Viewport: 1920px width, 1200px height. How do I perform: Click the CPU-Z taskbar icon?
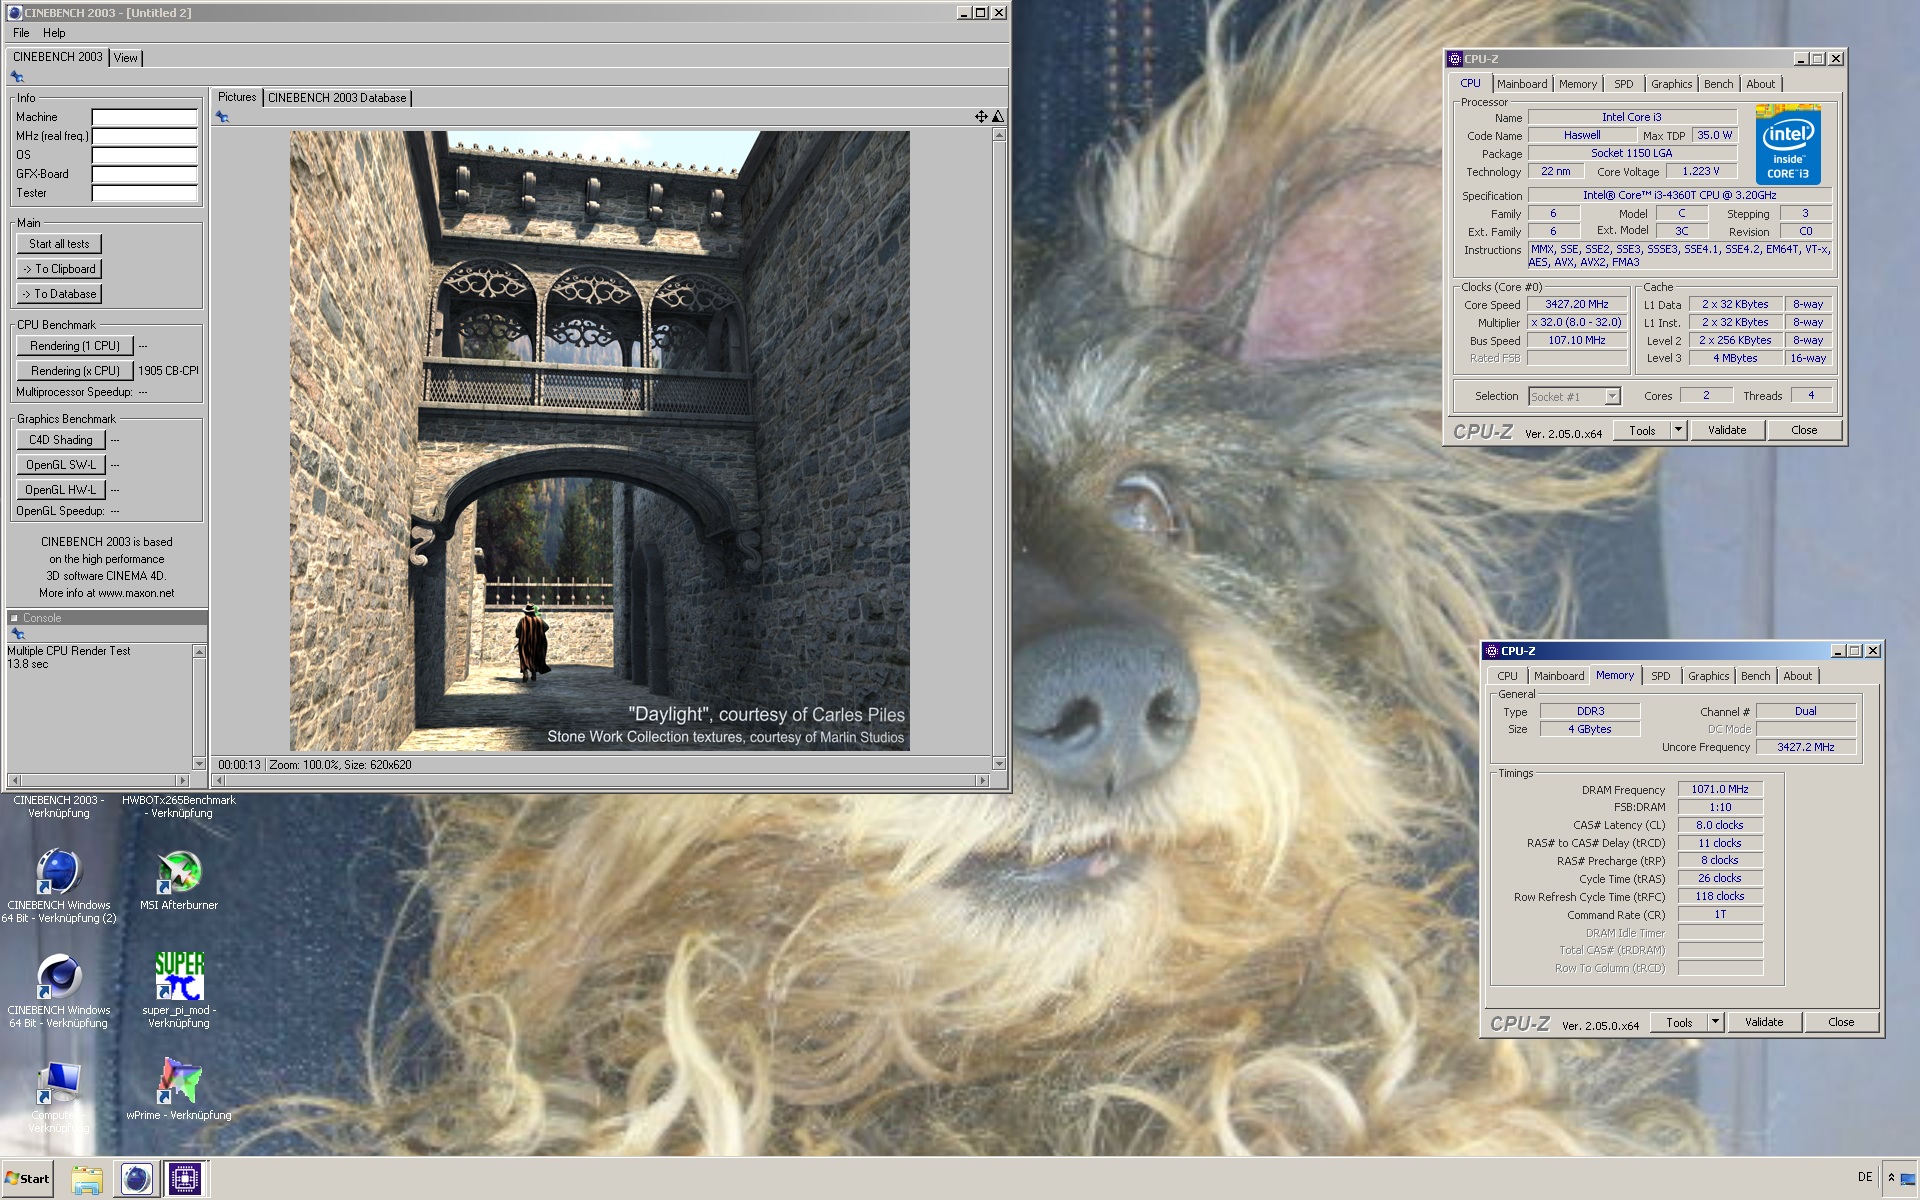184,1179
